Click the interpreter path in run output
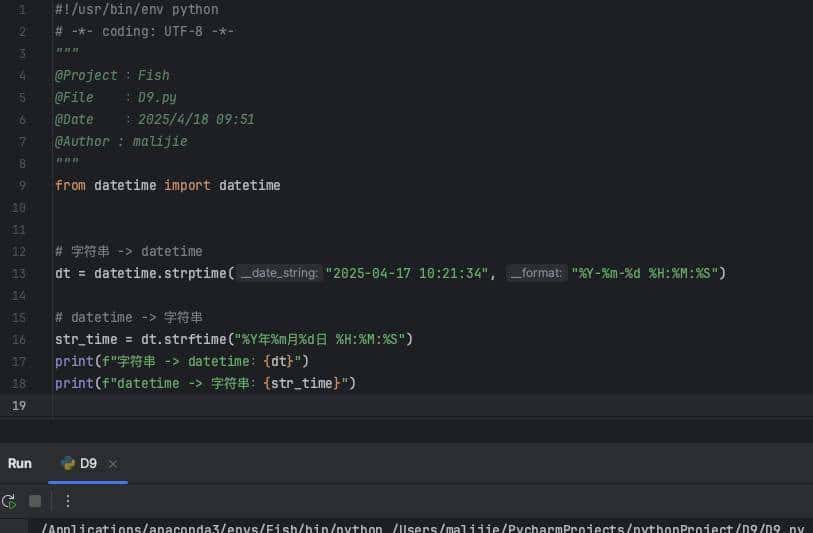This screenshot has width=813, height=533. coord(212,528)
